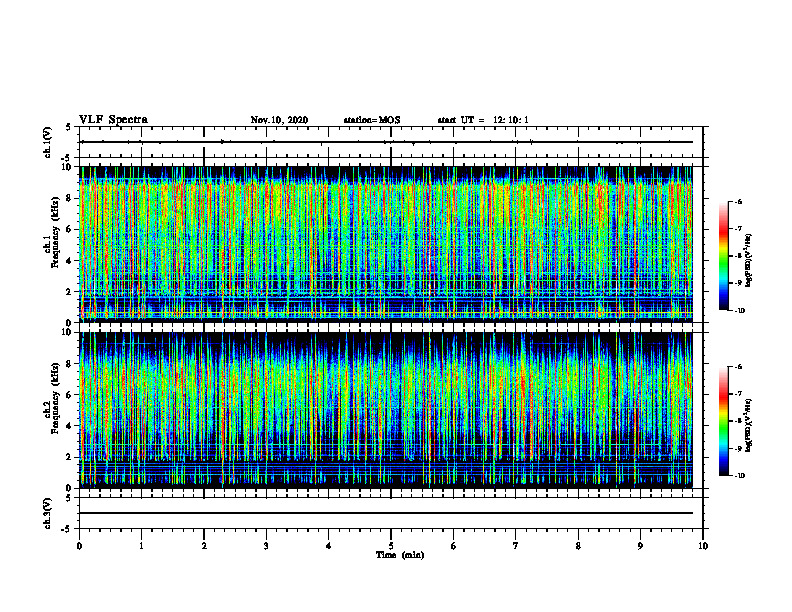Click the ch.1 color scale bar
Screen dimensions: 792x612
(723, 256)
